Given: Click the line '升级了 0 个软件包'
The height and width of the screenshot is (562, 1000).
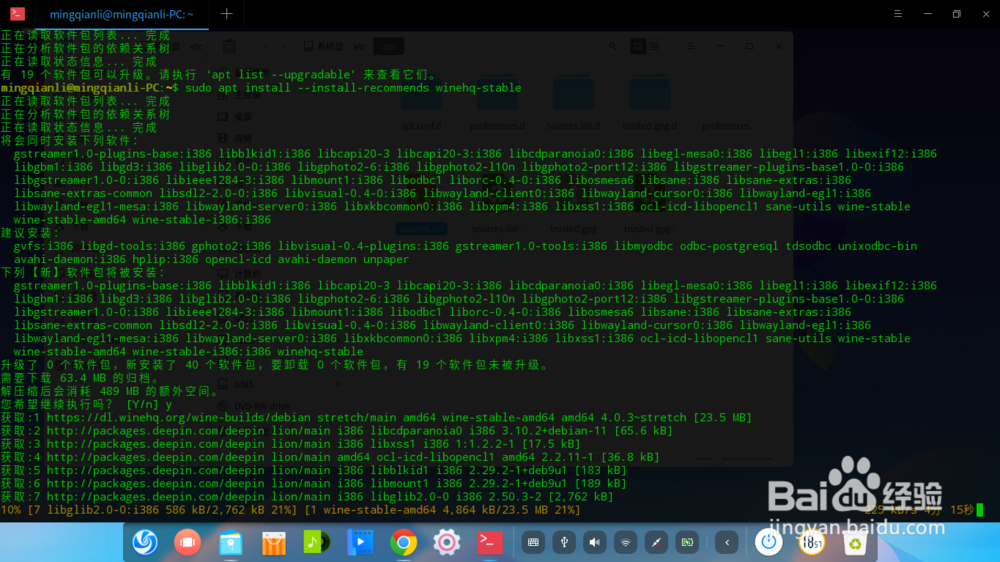Looking at the screenshot, I should 274,365.
